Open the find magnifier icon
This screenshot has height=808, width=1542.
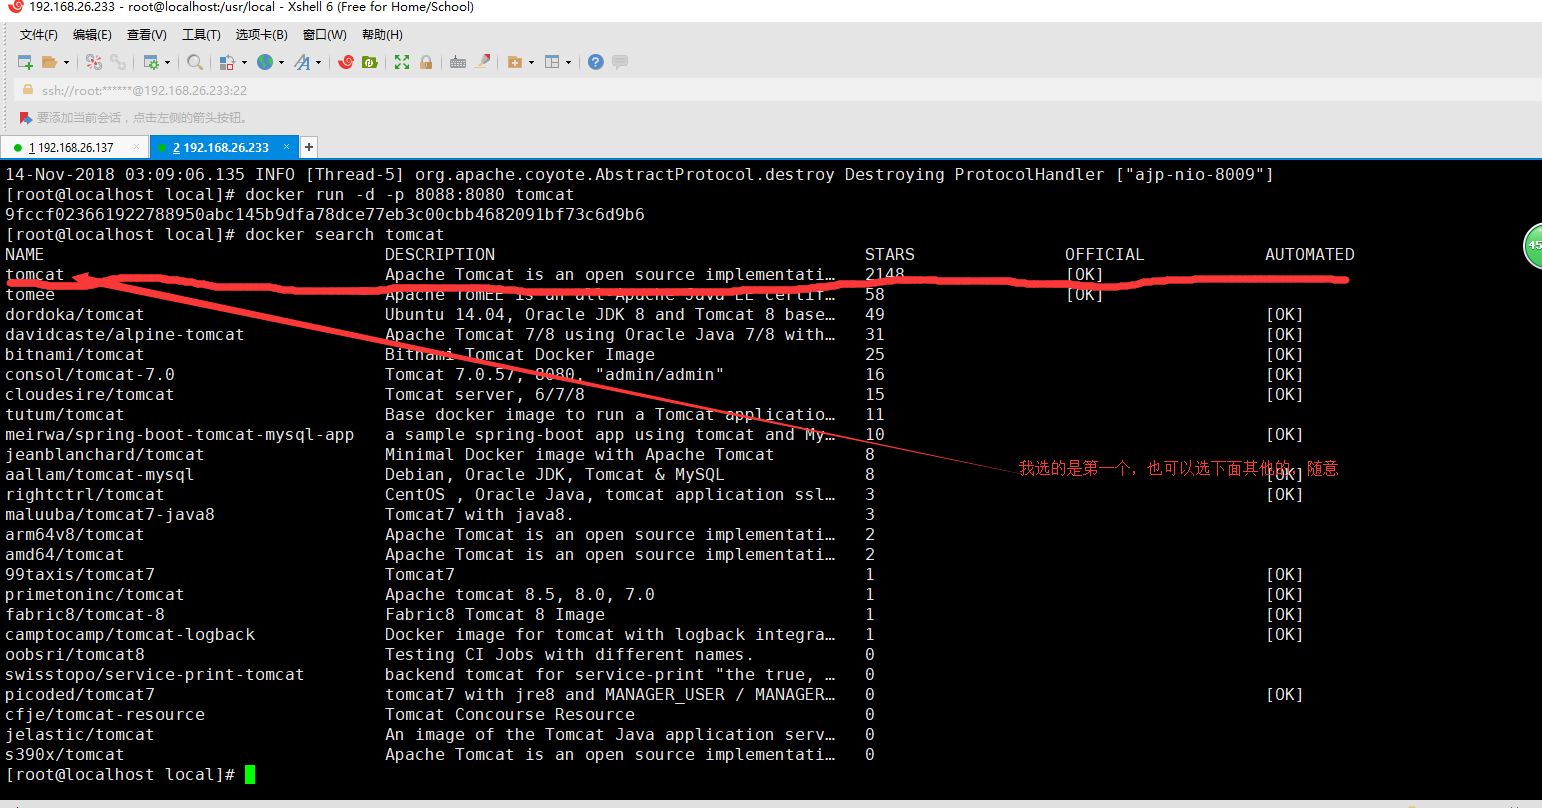click(195, 62)
